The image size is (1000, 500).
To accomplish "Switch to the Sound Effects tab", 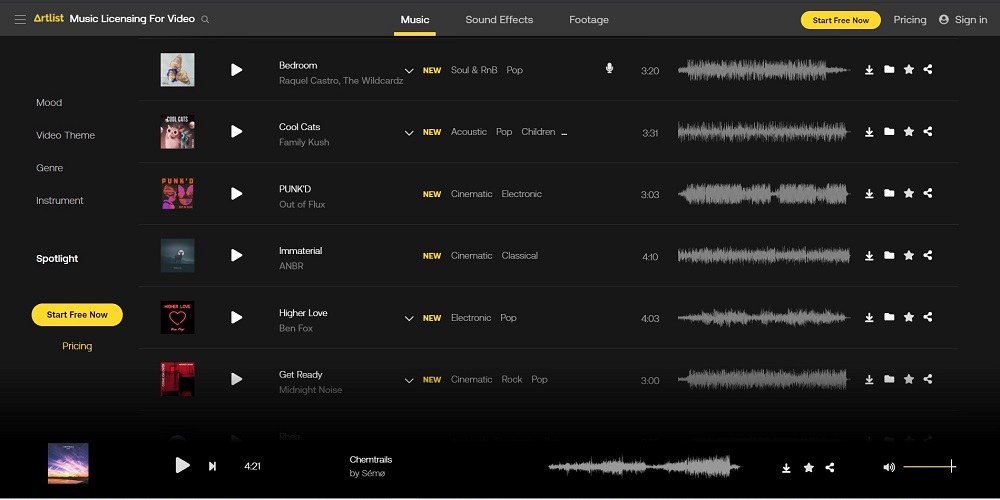I will click(499, 20).
